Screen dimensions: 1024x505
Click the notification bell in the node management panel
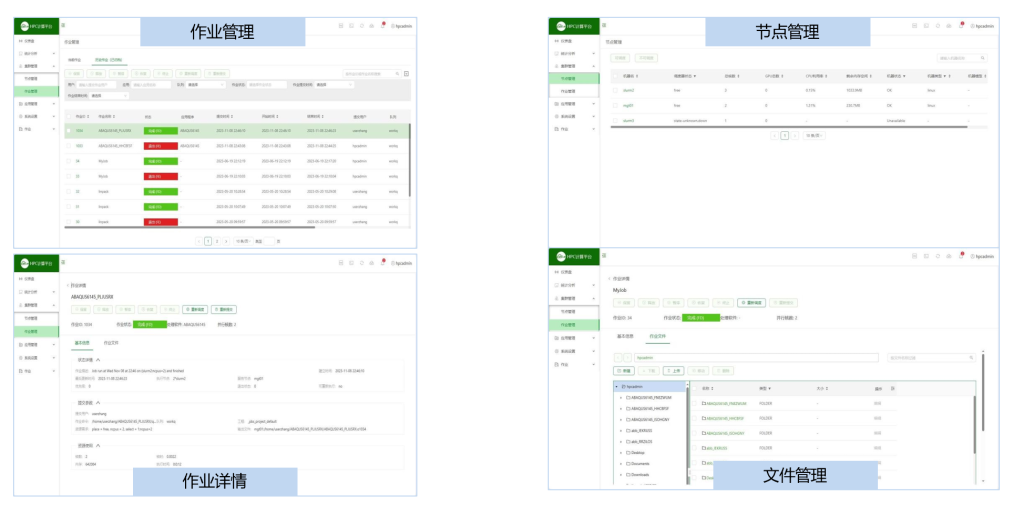(961, 25)
